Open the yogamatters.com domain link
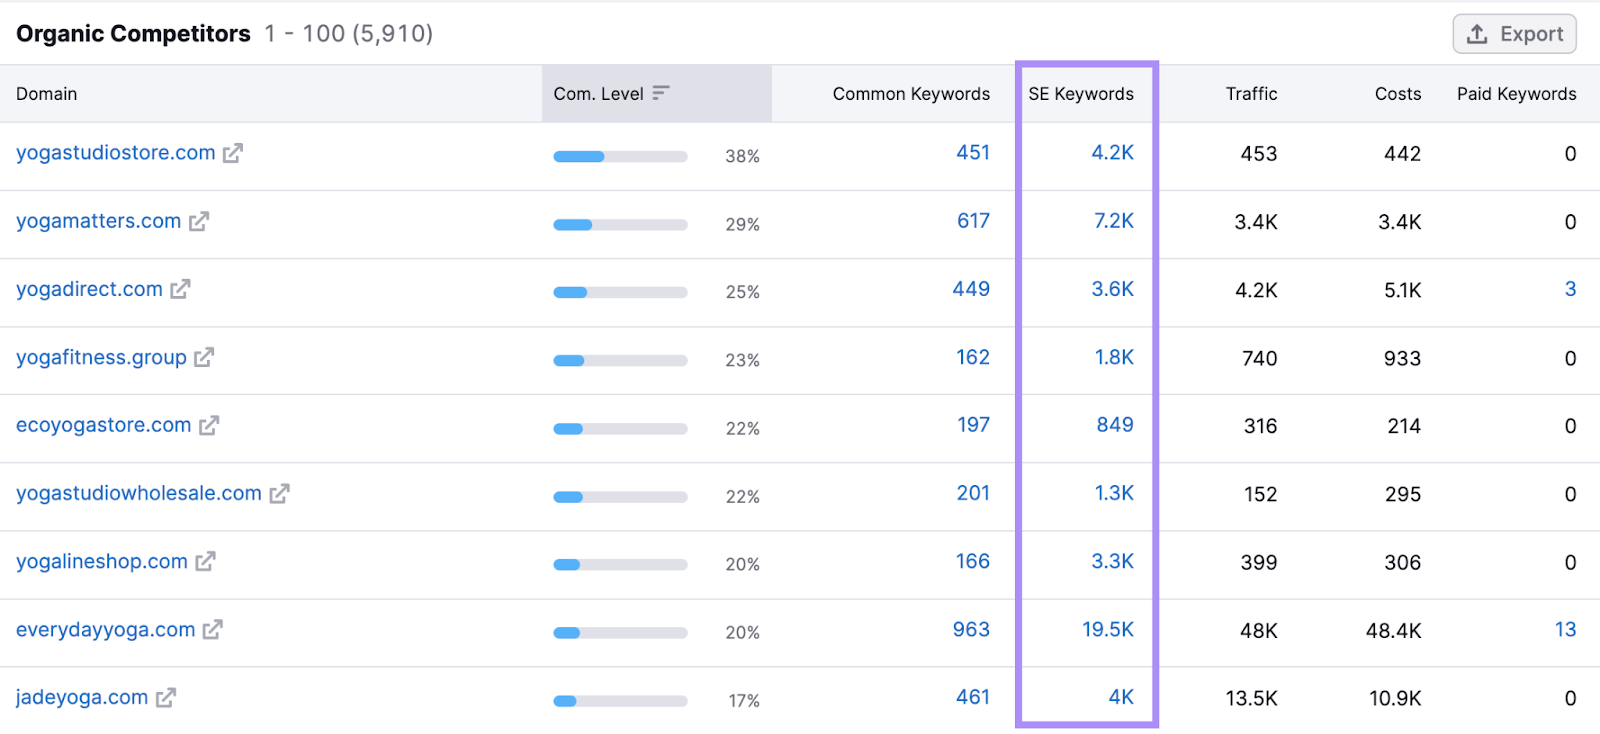This screenshot has width=1600, height=734. click(x=99, y=221)
